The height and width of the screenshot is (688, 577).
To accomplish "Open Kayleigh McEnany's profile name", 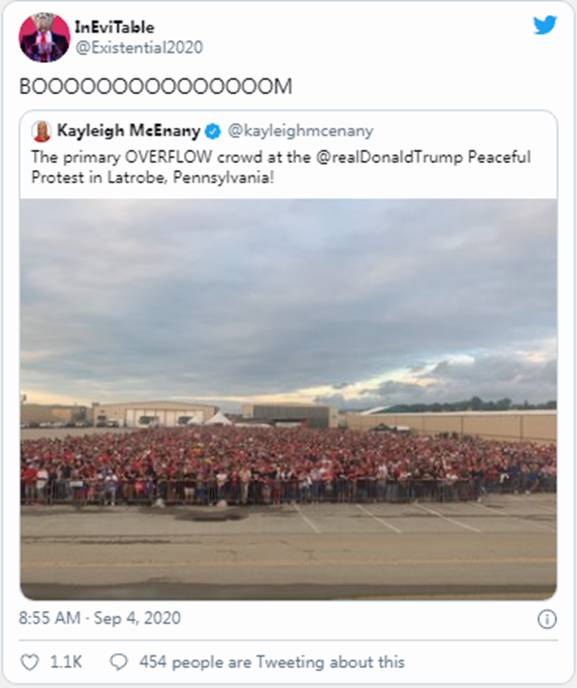I will (x=129, y=131).
